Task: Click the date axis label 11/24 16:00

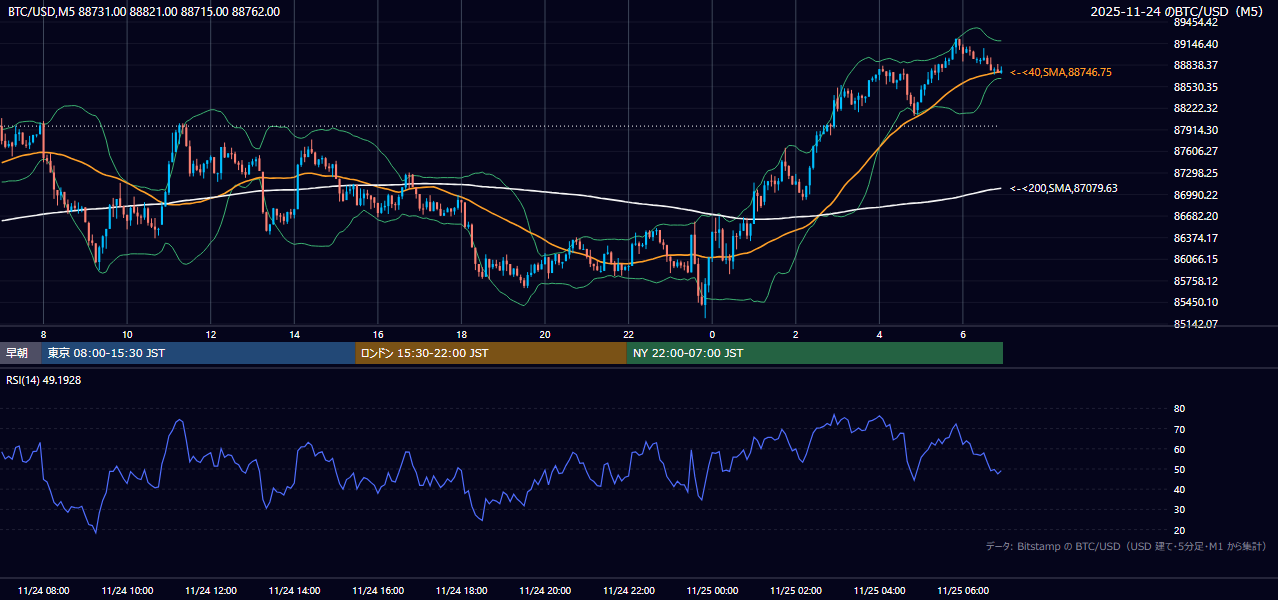Action: click(x=378, y=591)
